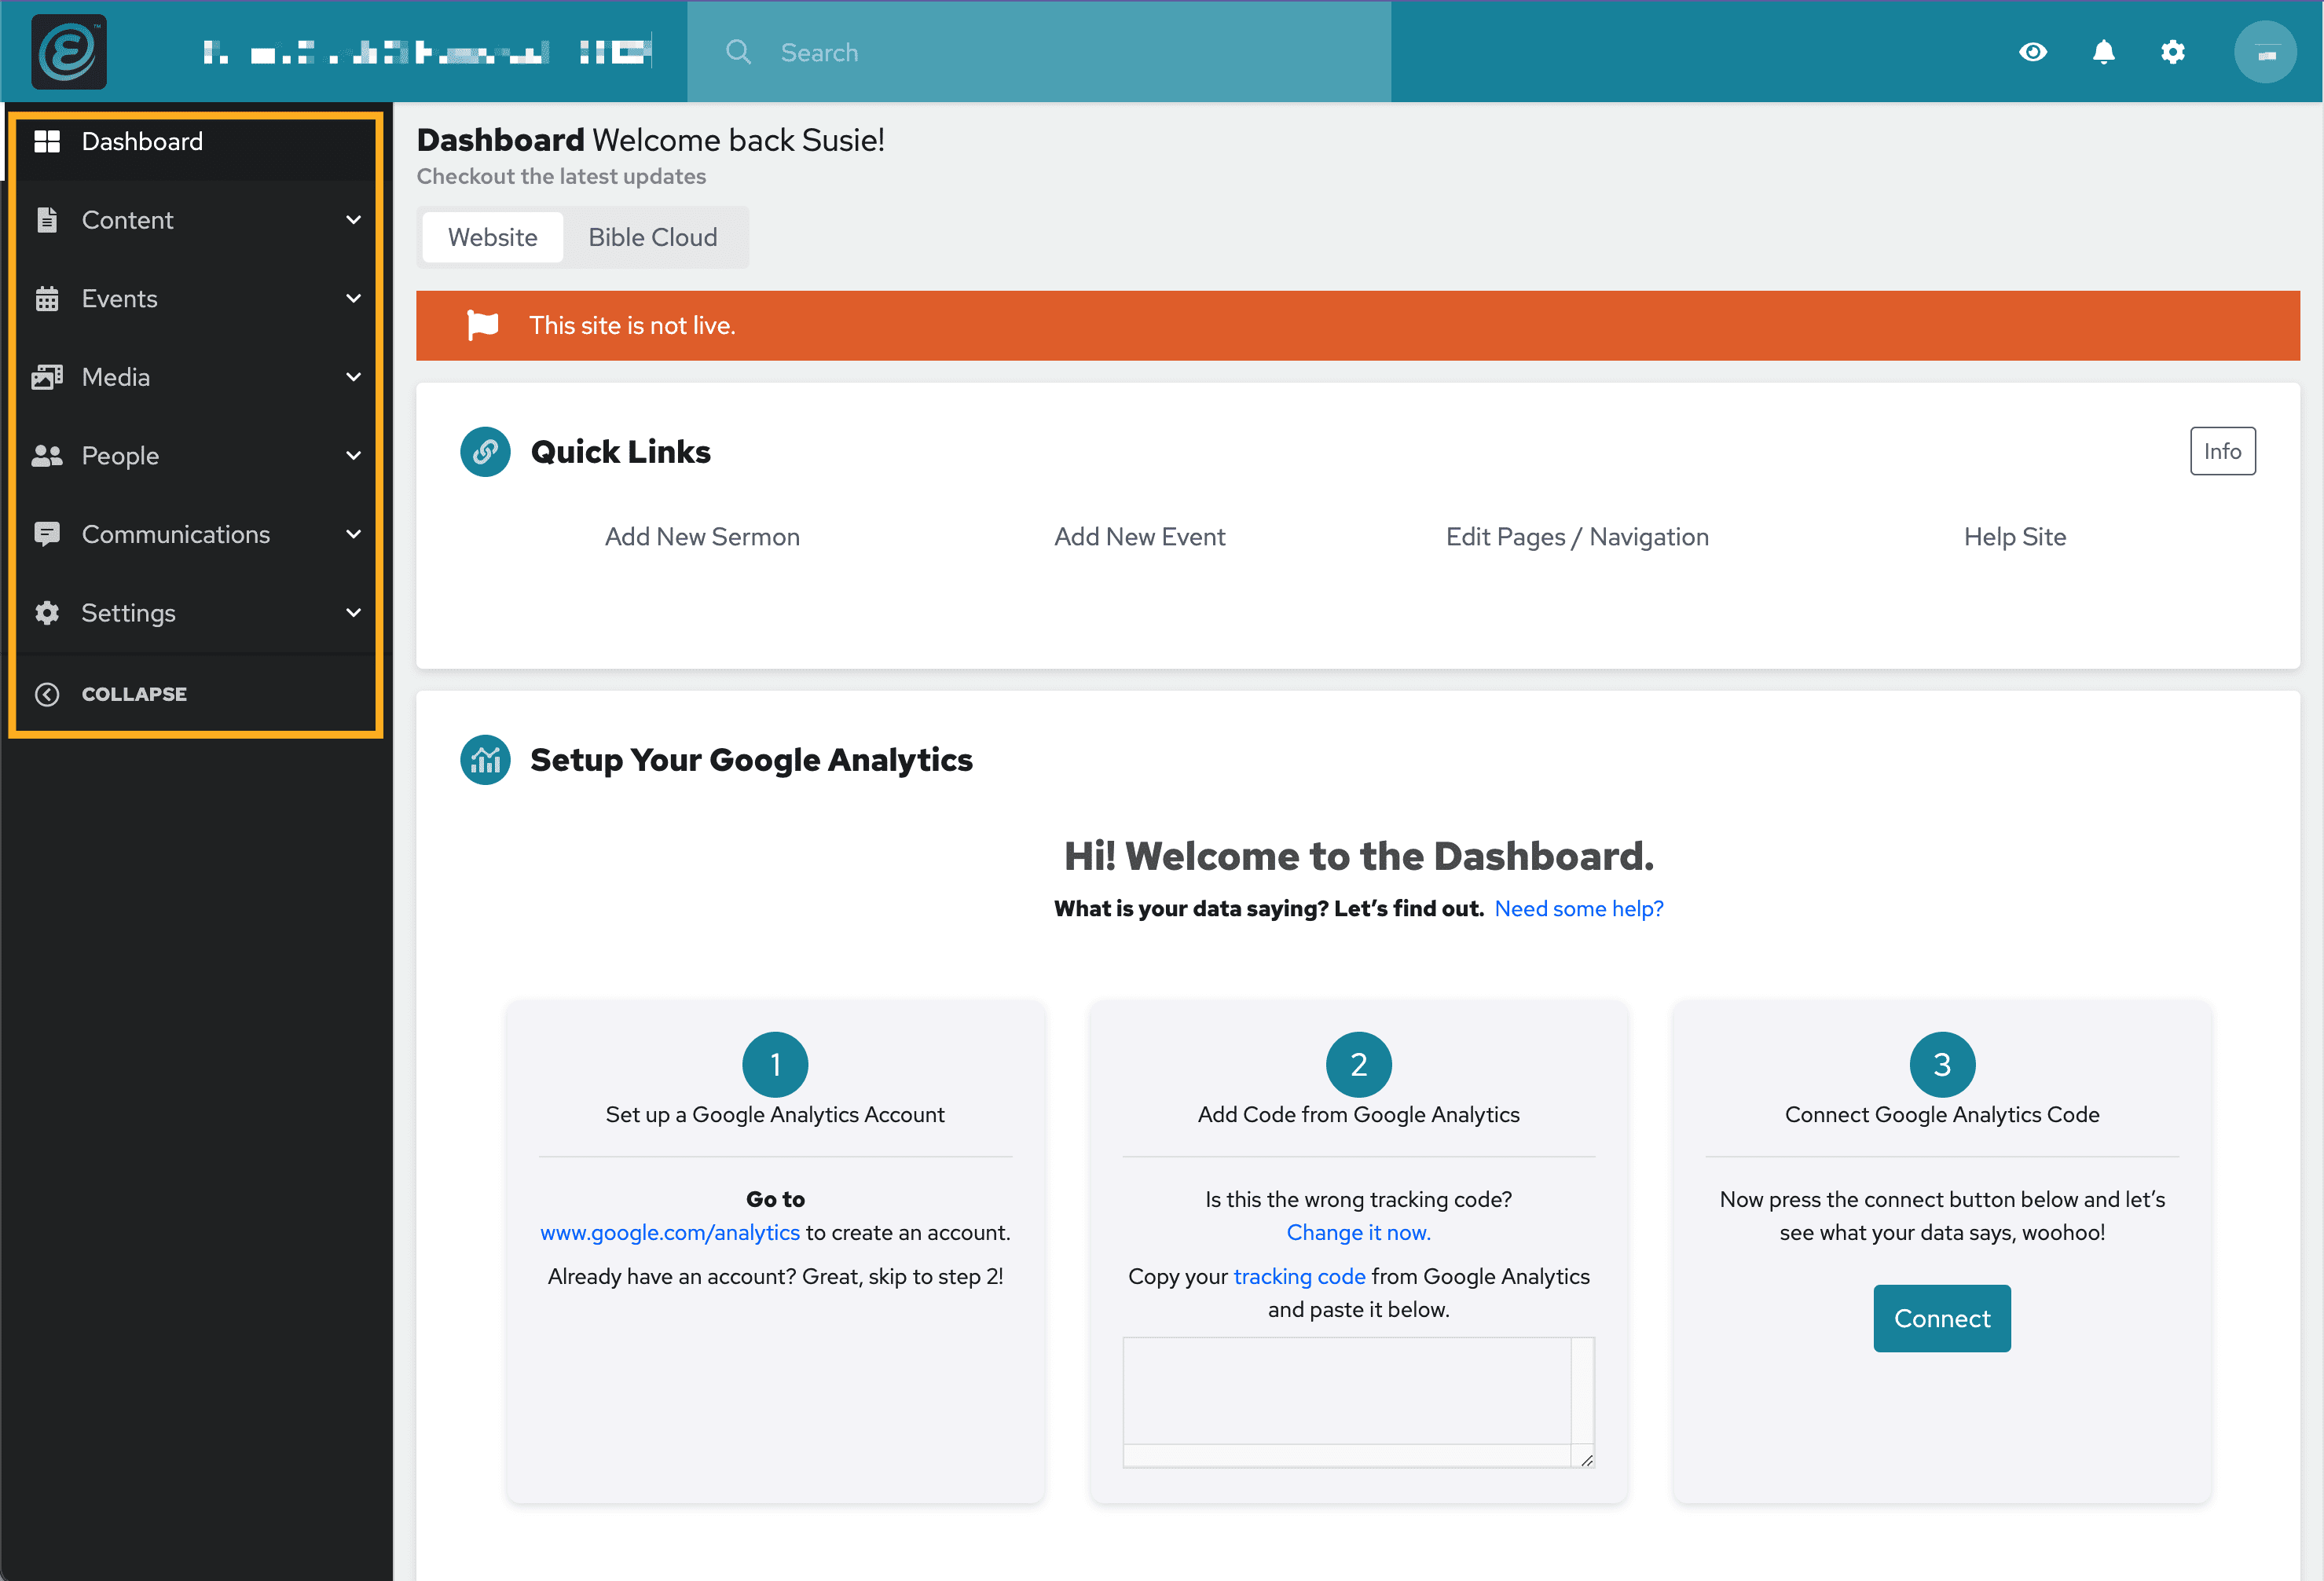Click the Content document icon

47,220
